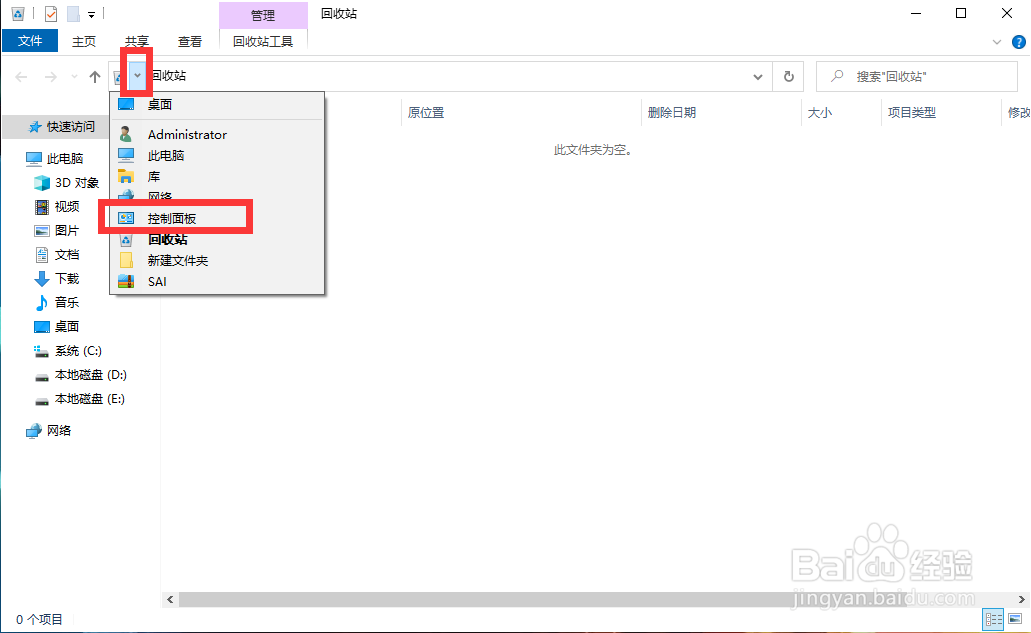The width and height of the screenshot is (1031, 633).
Task: Switch to the 主页 ribbon tab
Action: click(x=84, y=41)
